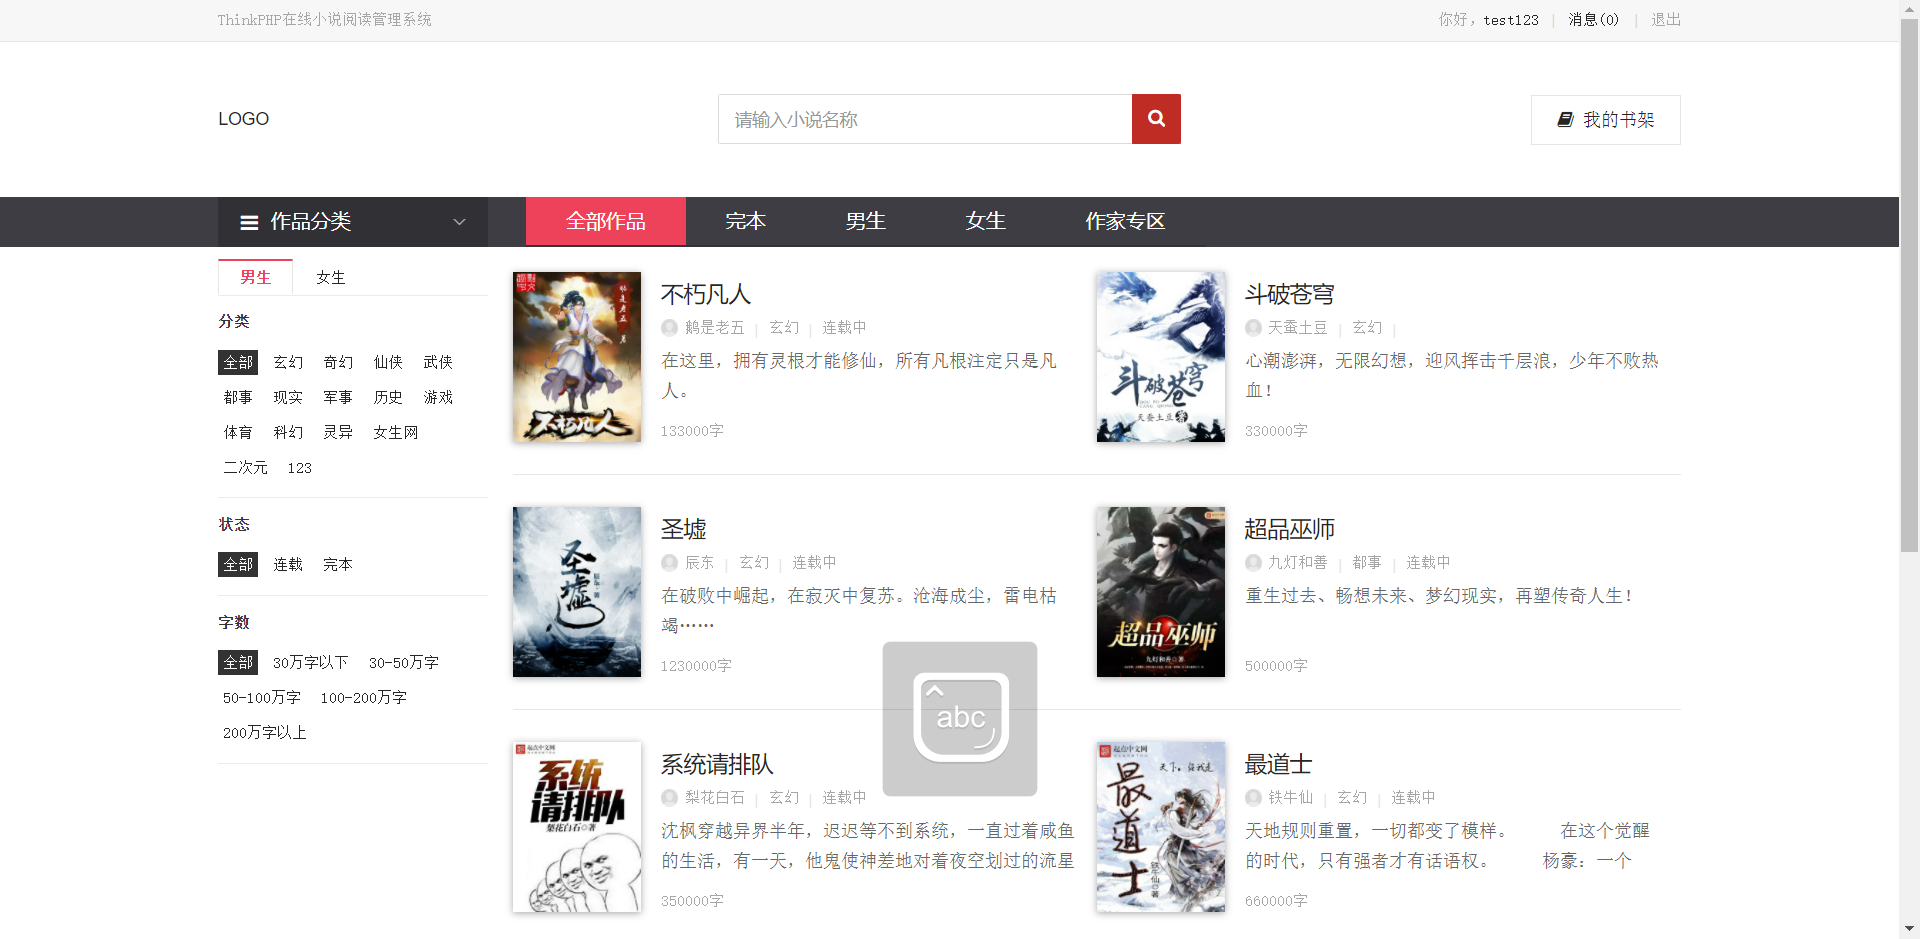1920x939 pixels.
Task: Filter word count 100-200万字
Action: 364,697
